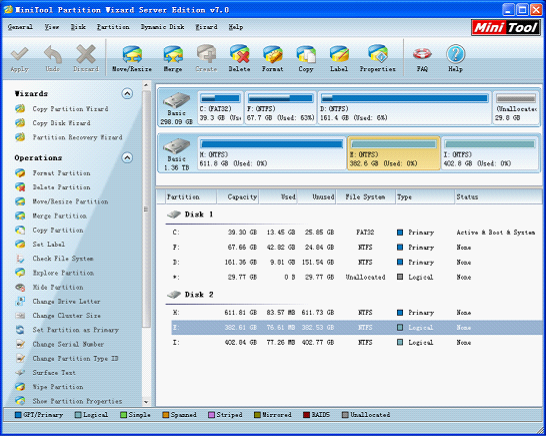
Task: Select C: FAT32 block in disk map
Action: 220,107
